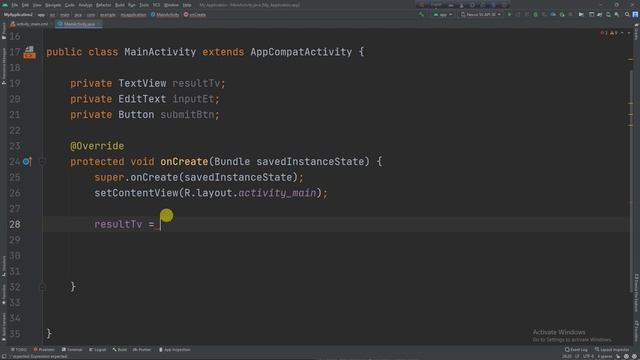Click the myapplication breadcrumb

click(x=133, y=15)
